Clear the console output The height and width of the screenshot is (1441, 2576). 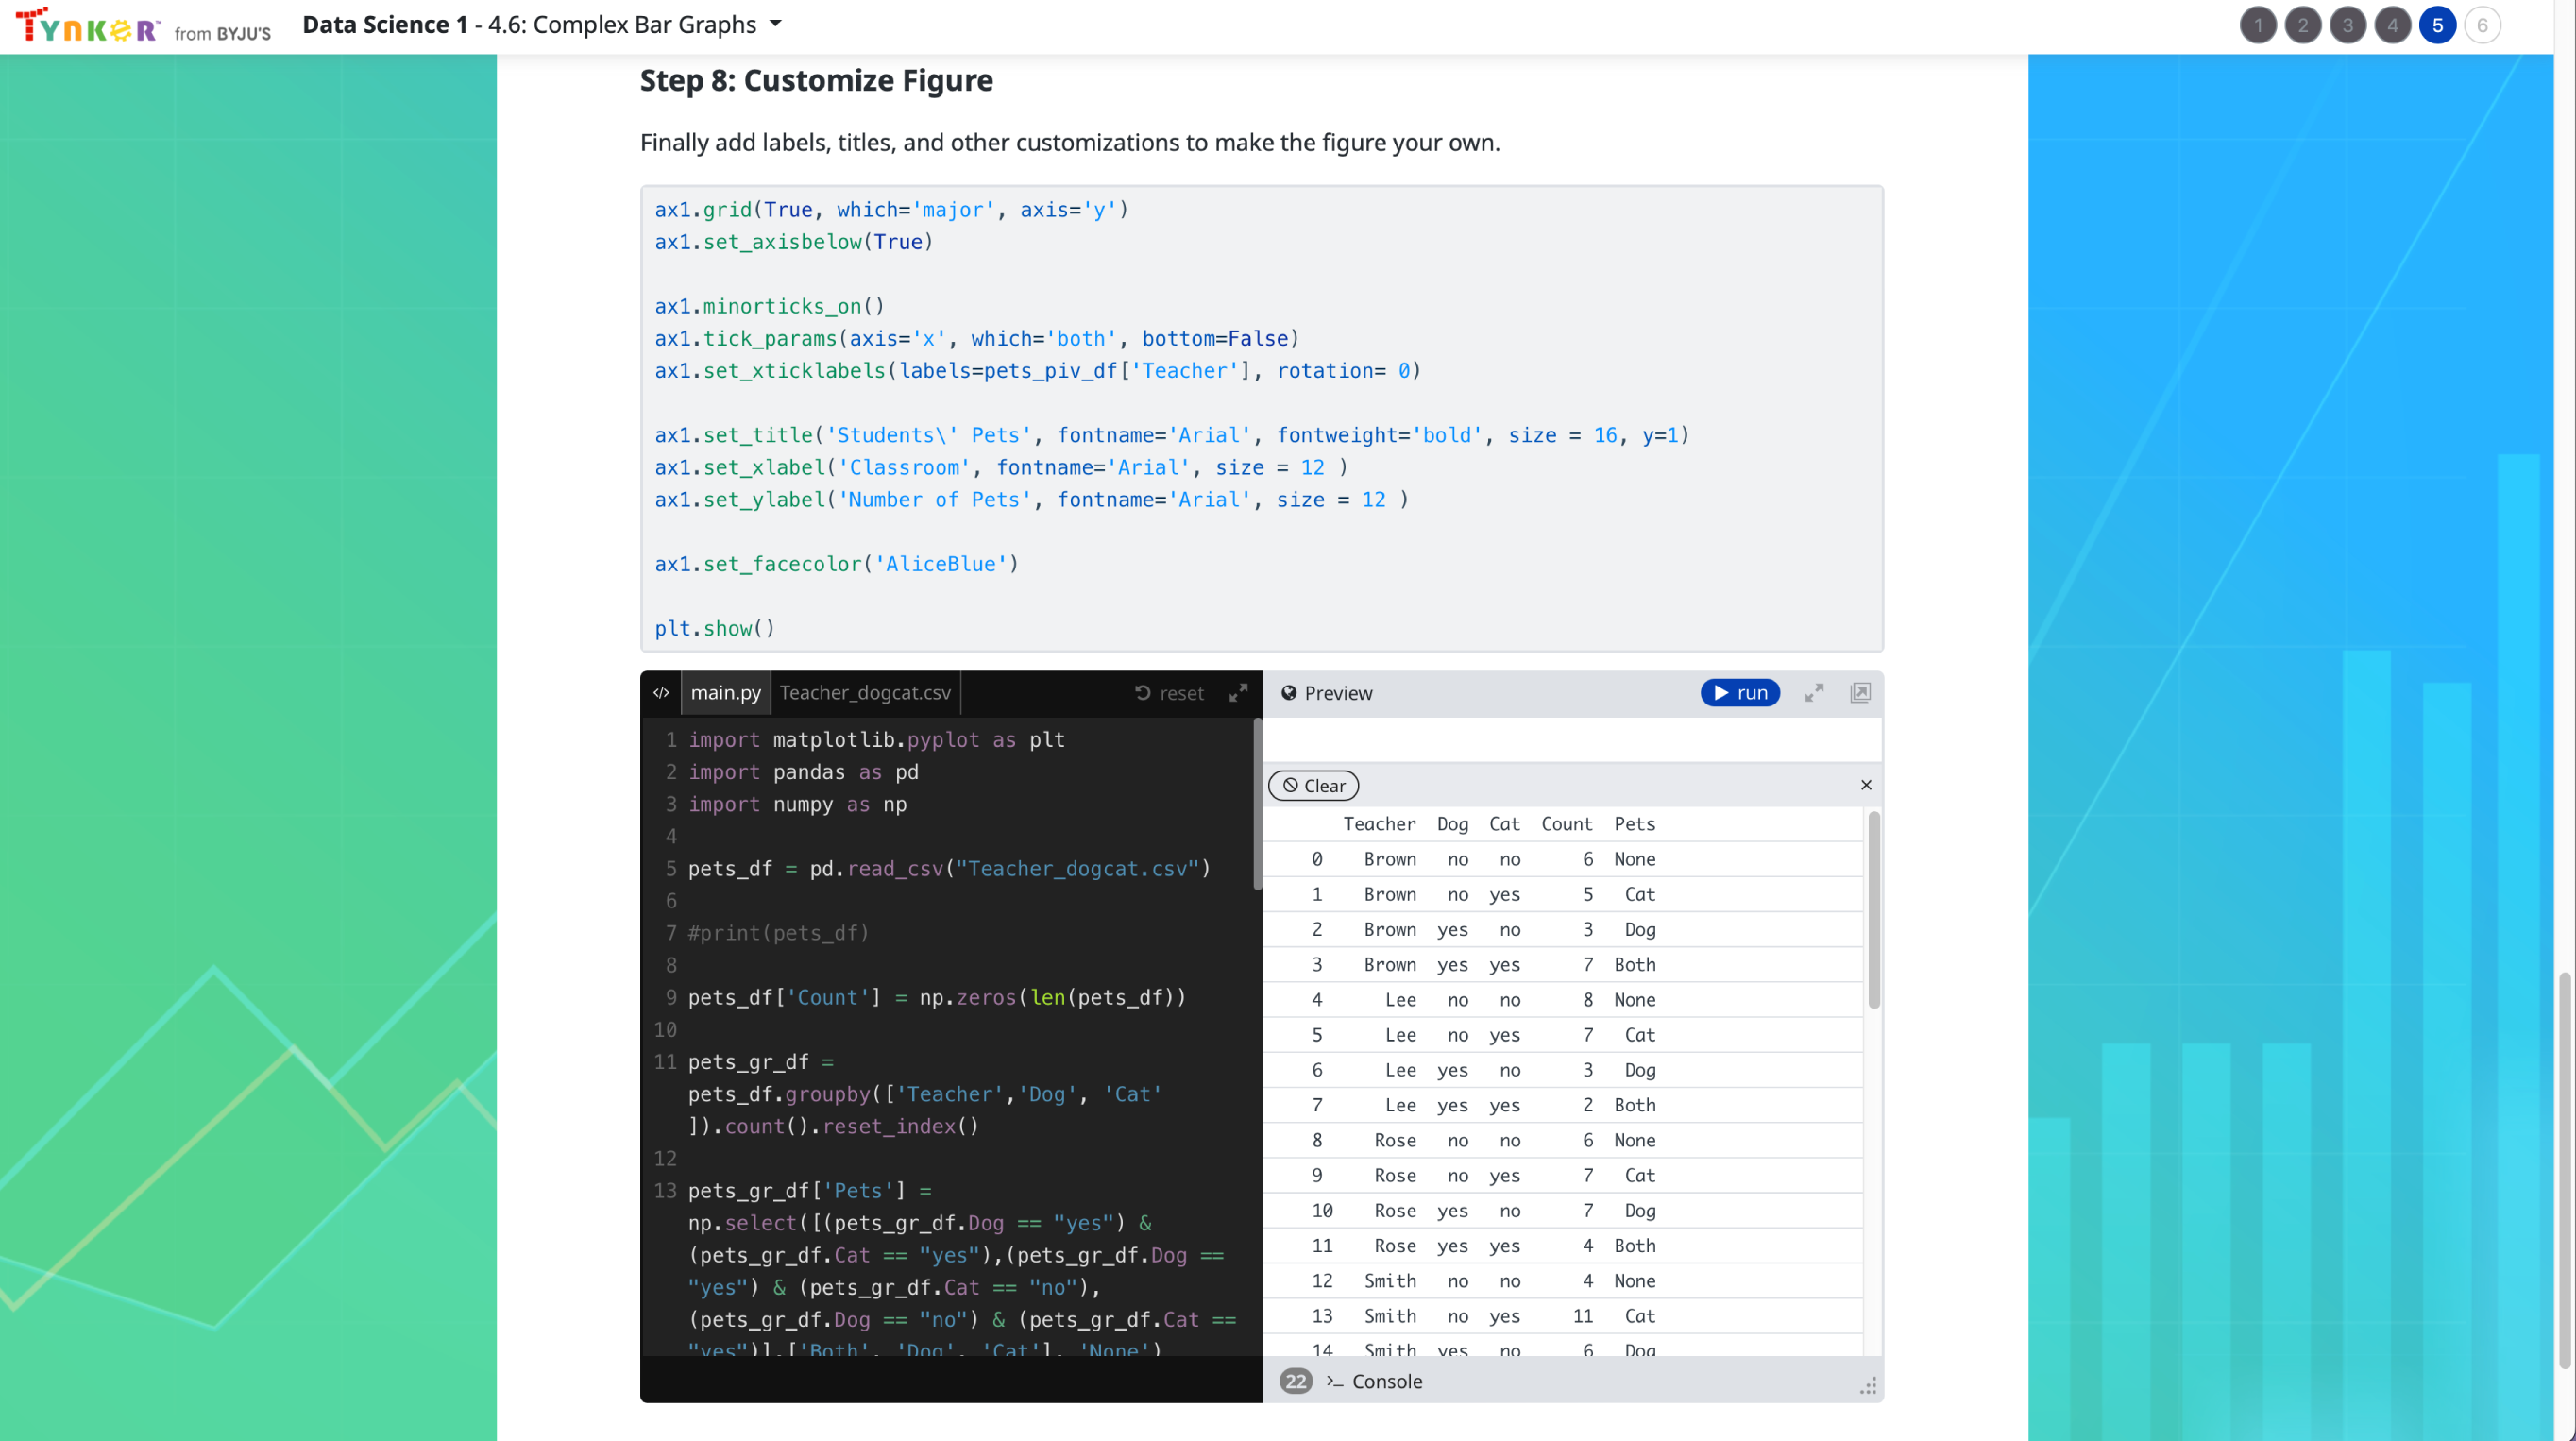(x=1313, y=786)
